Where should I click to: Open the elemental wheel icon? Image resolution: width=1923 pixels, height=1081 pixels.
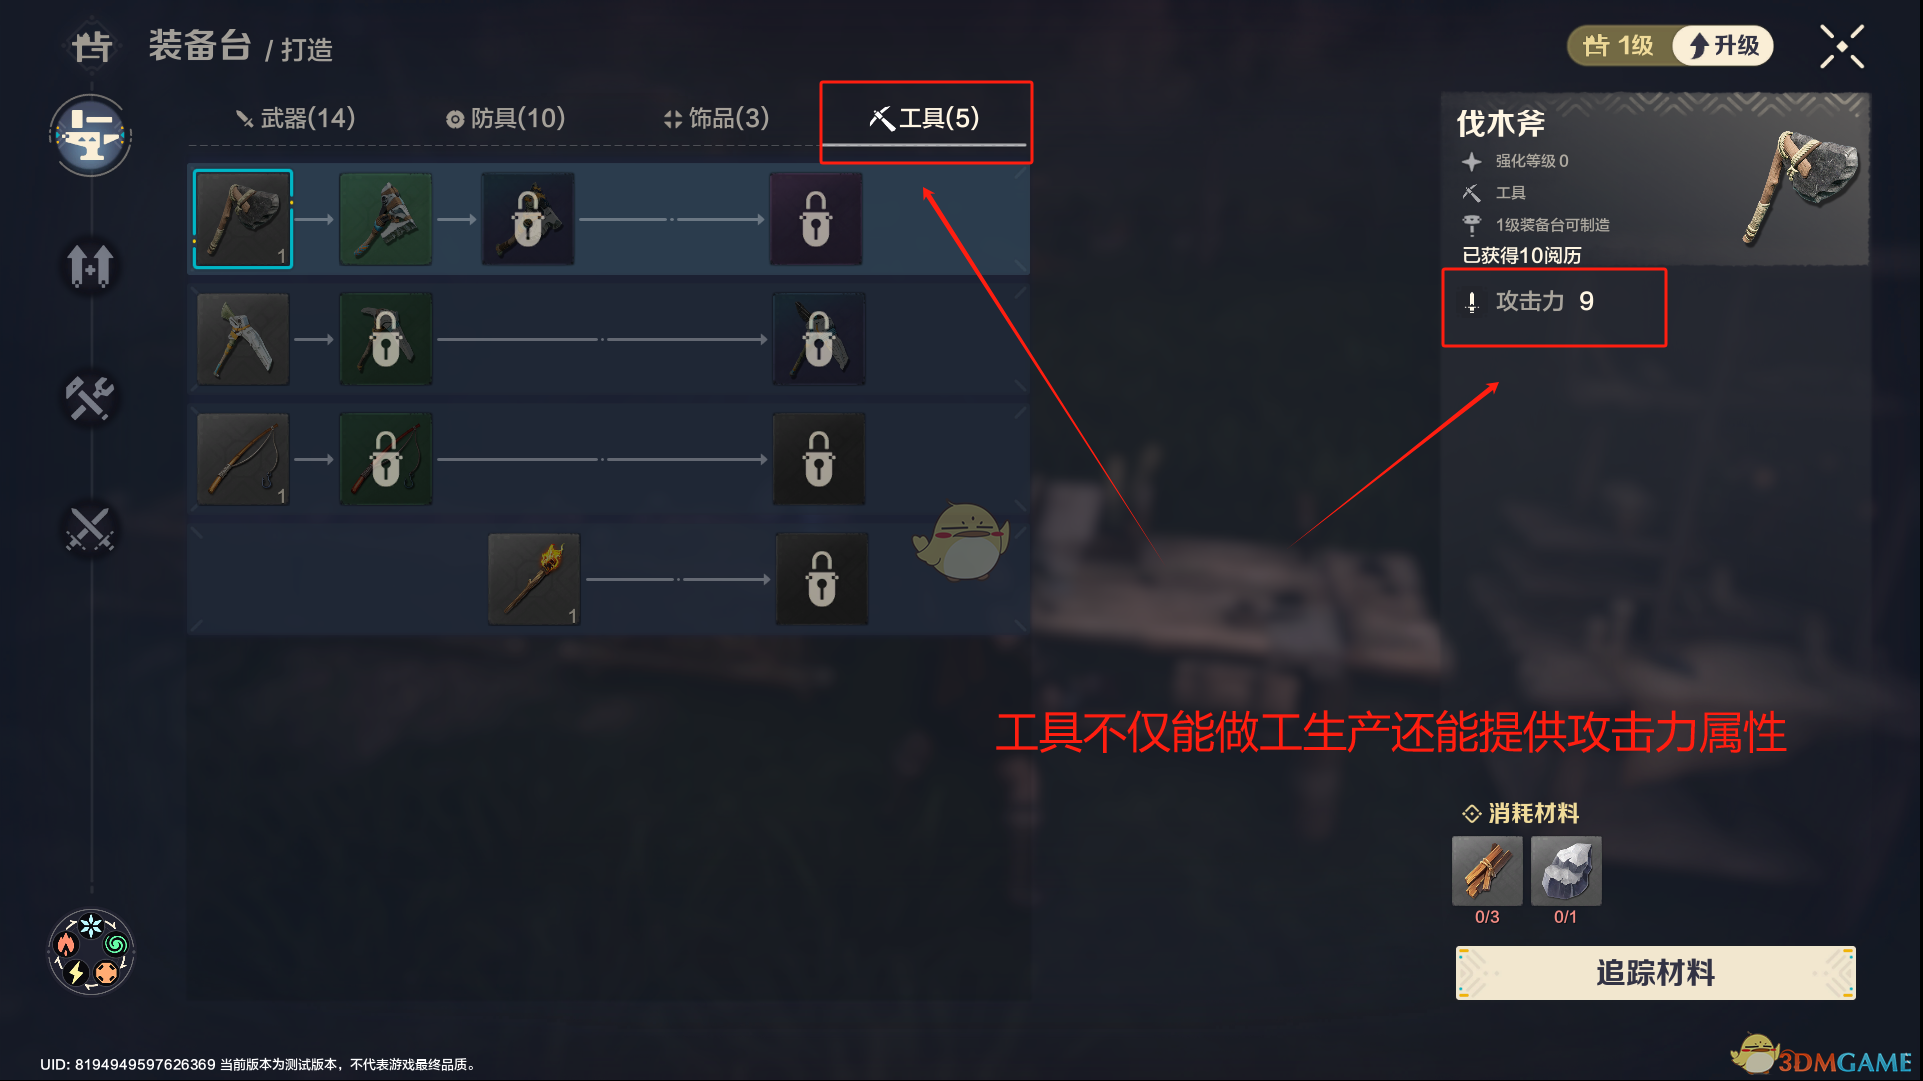click(x=91, y=951)
